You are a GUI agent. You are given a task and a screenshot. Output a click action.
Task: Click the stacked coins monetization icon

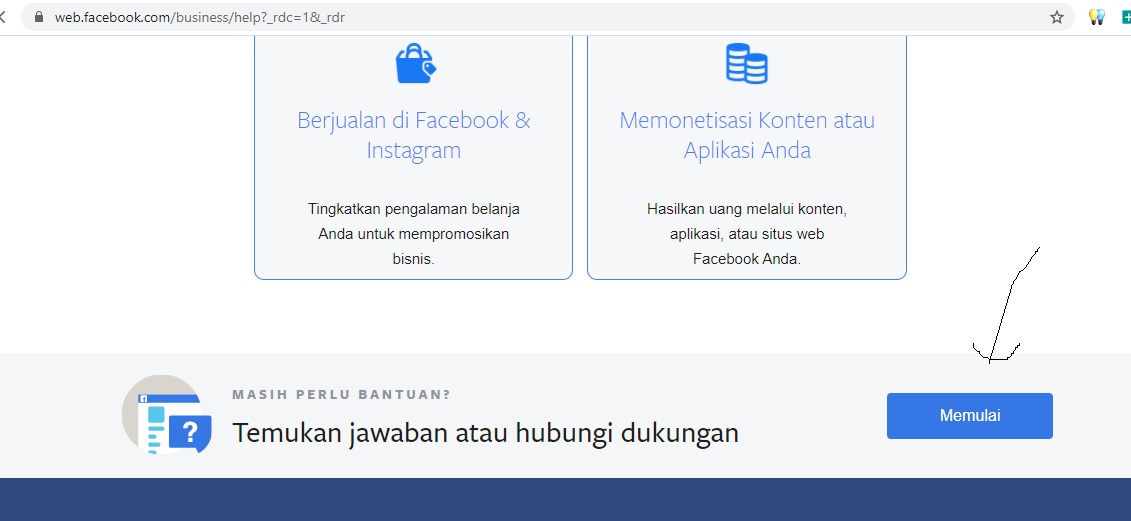point(747,64)
